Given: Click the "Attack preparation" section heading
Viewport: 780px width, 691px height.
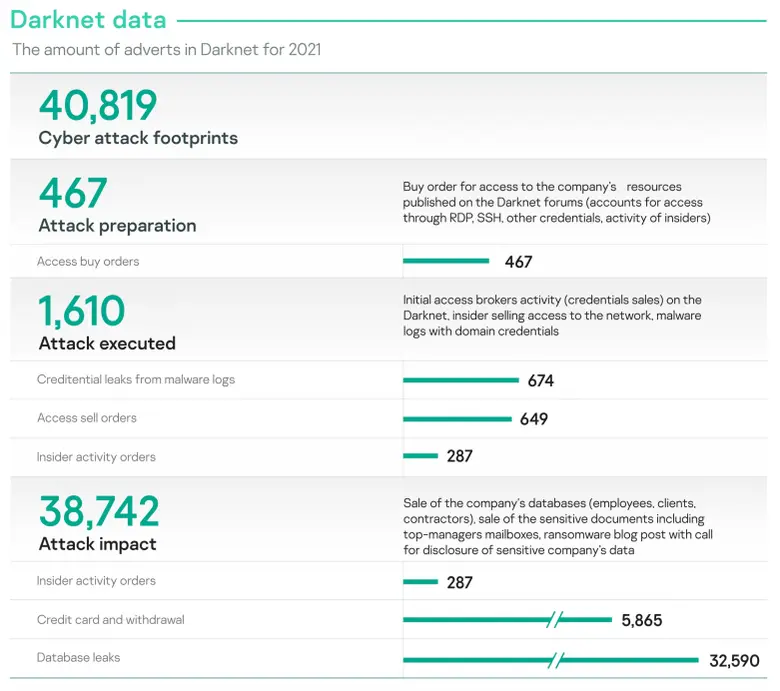Looking at the screenshot, I should click(x=117, y=225).
